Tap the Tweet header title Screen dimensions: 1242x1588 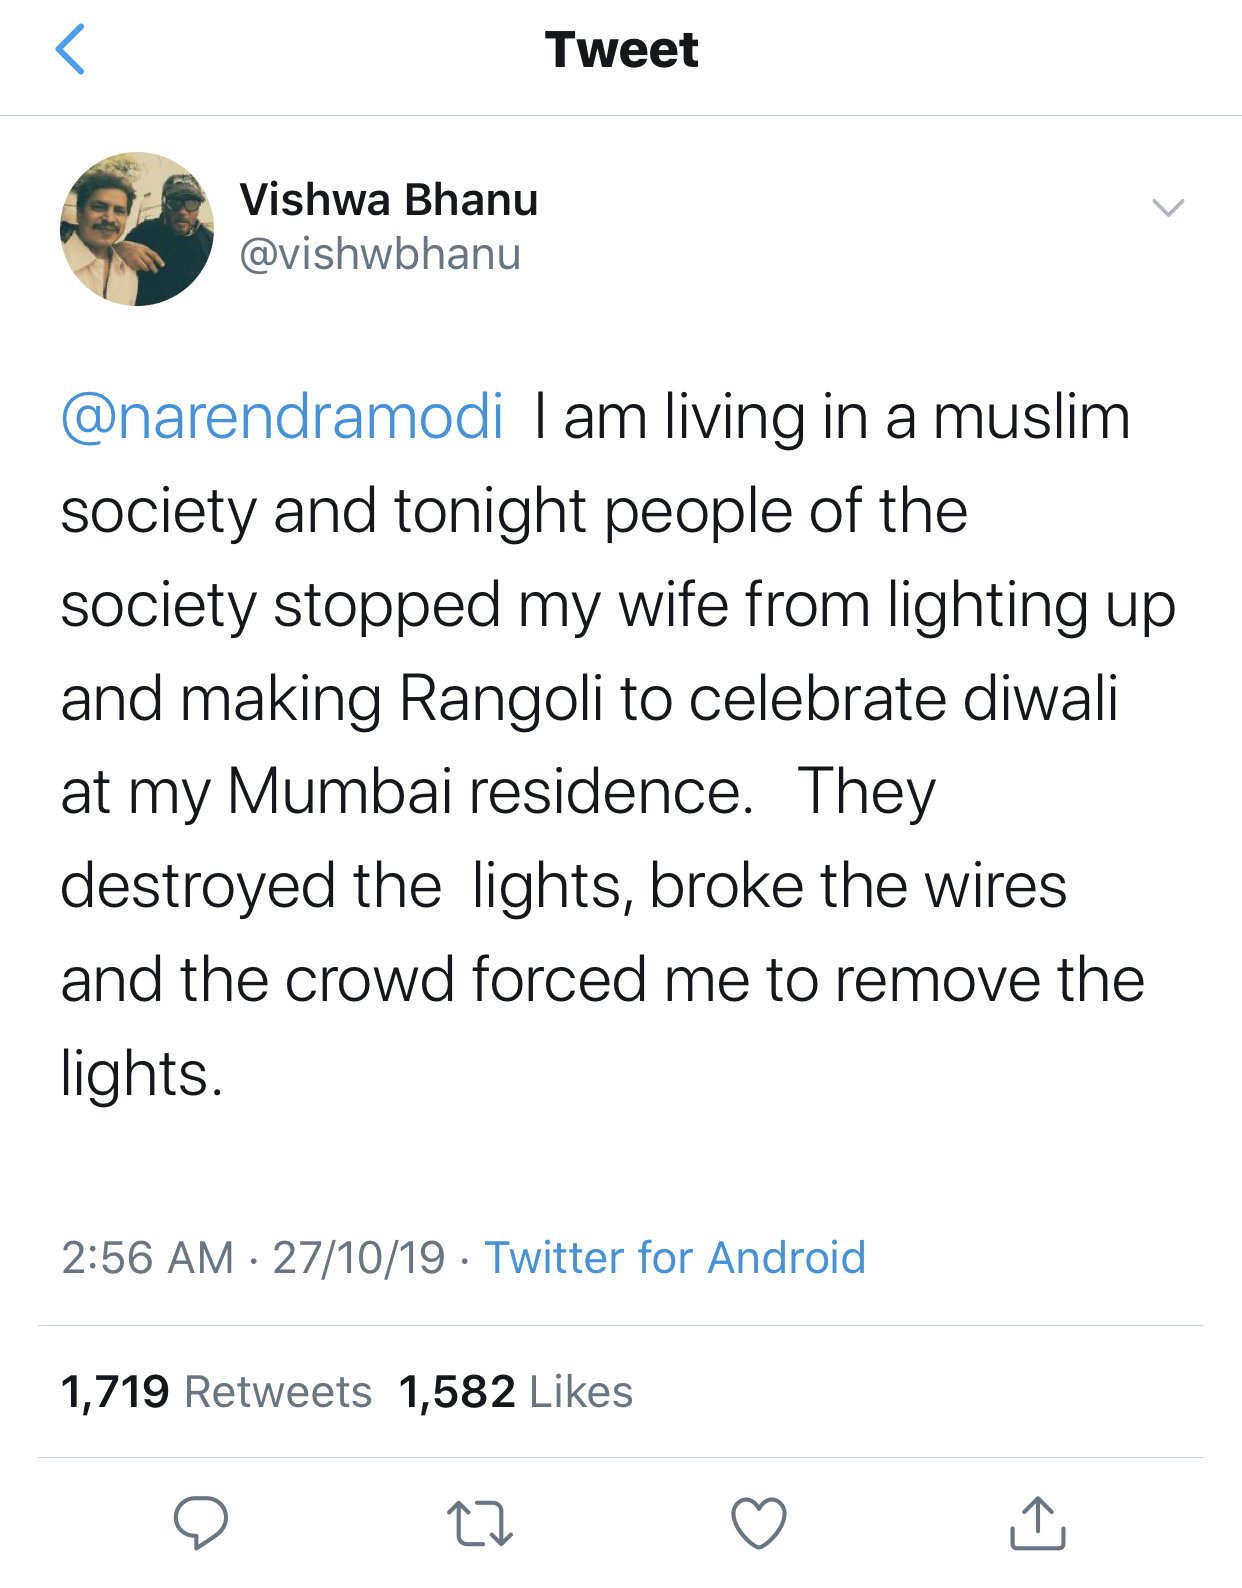[621, 50]
